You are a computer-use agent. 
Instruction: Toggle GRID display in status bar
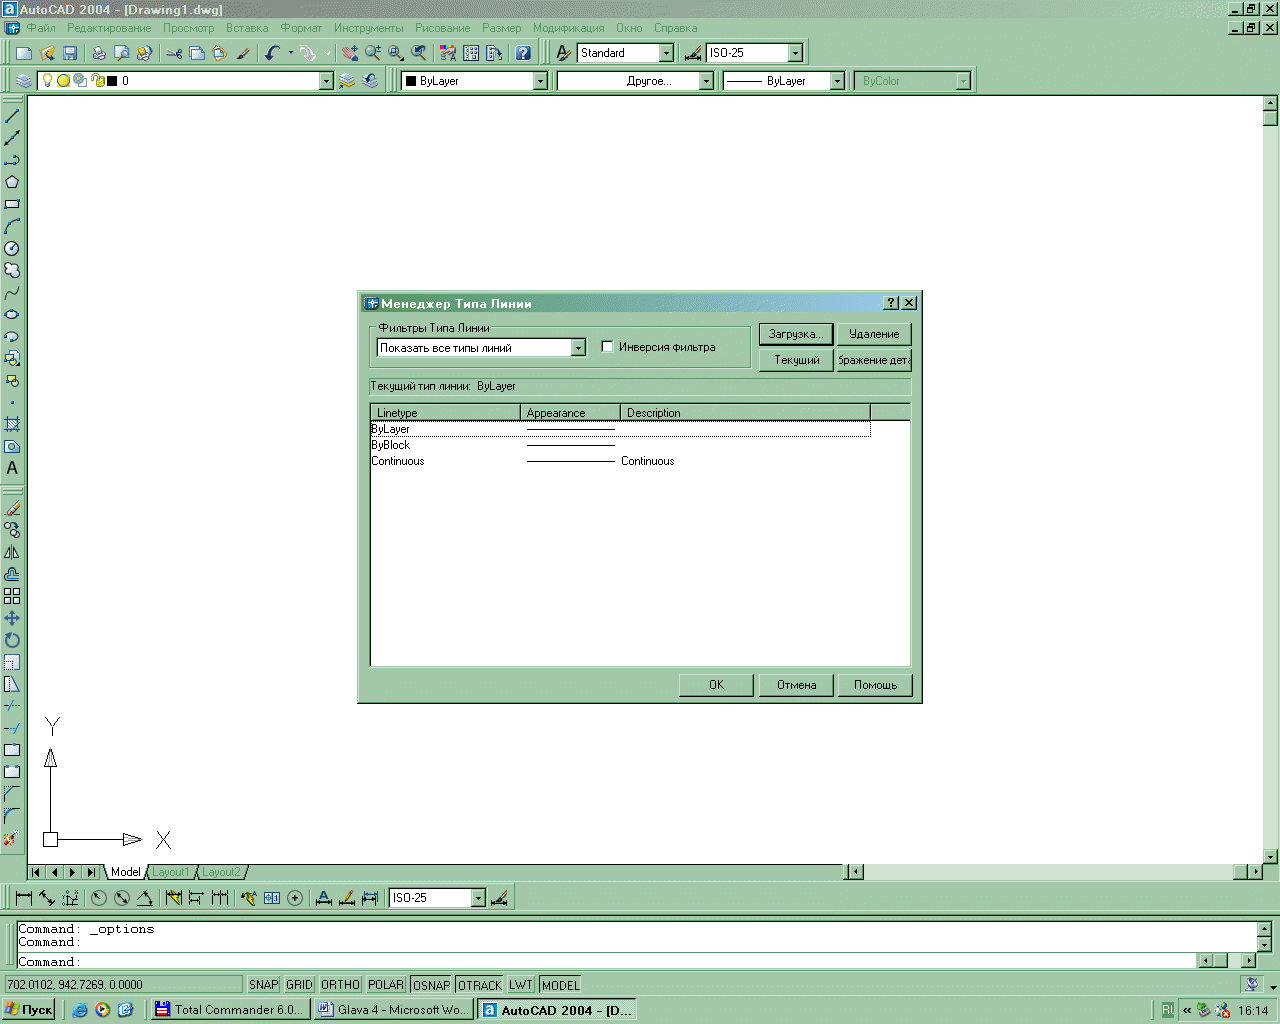[299, 985]
